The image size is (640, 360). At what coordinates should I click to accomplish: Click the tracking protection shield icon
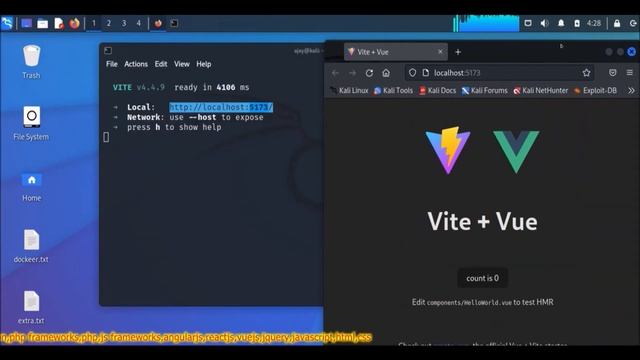tap(412, 73)
